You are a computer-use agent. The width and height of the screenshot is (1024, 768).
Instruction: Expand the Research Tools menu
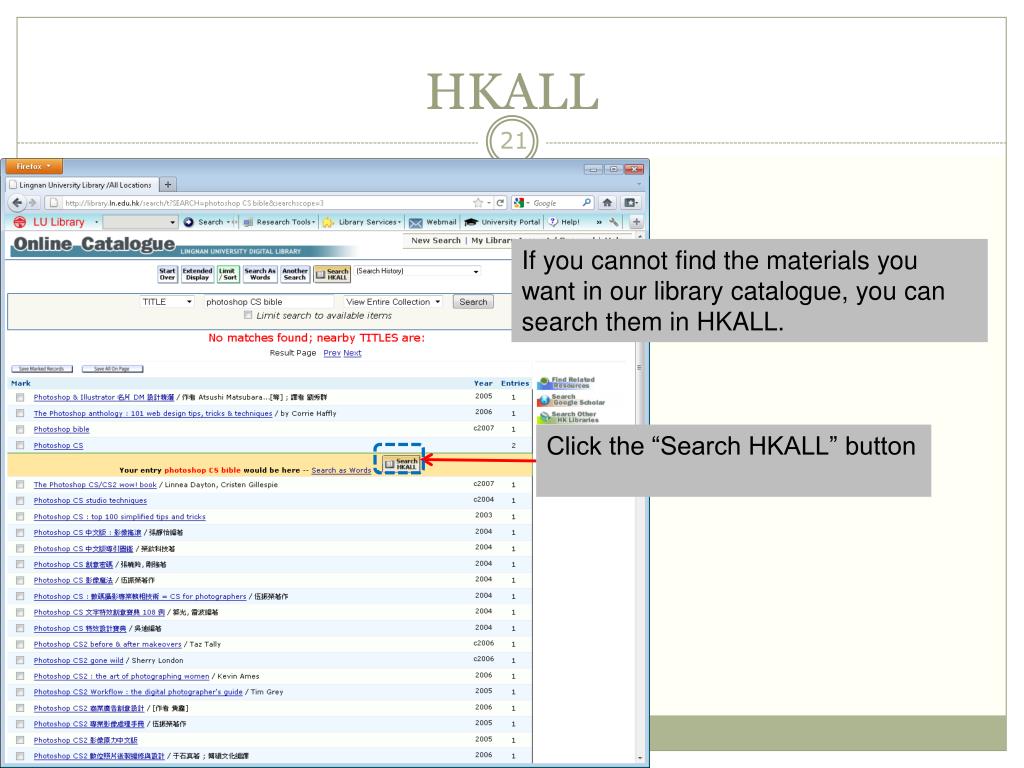point(280,222)
